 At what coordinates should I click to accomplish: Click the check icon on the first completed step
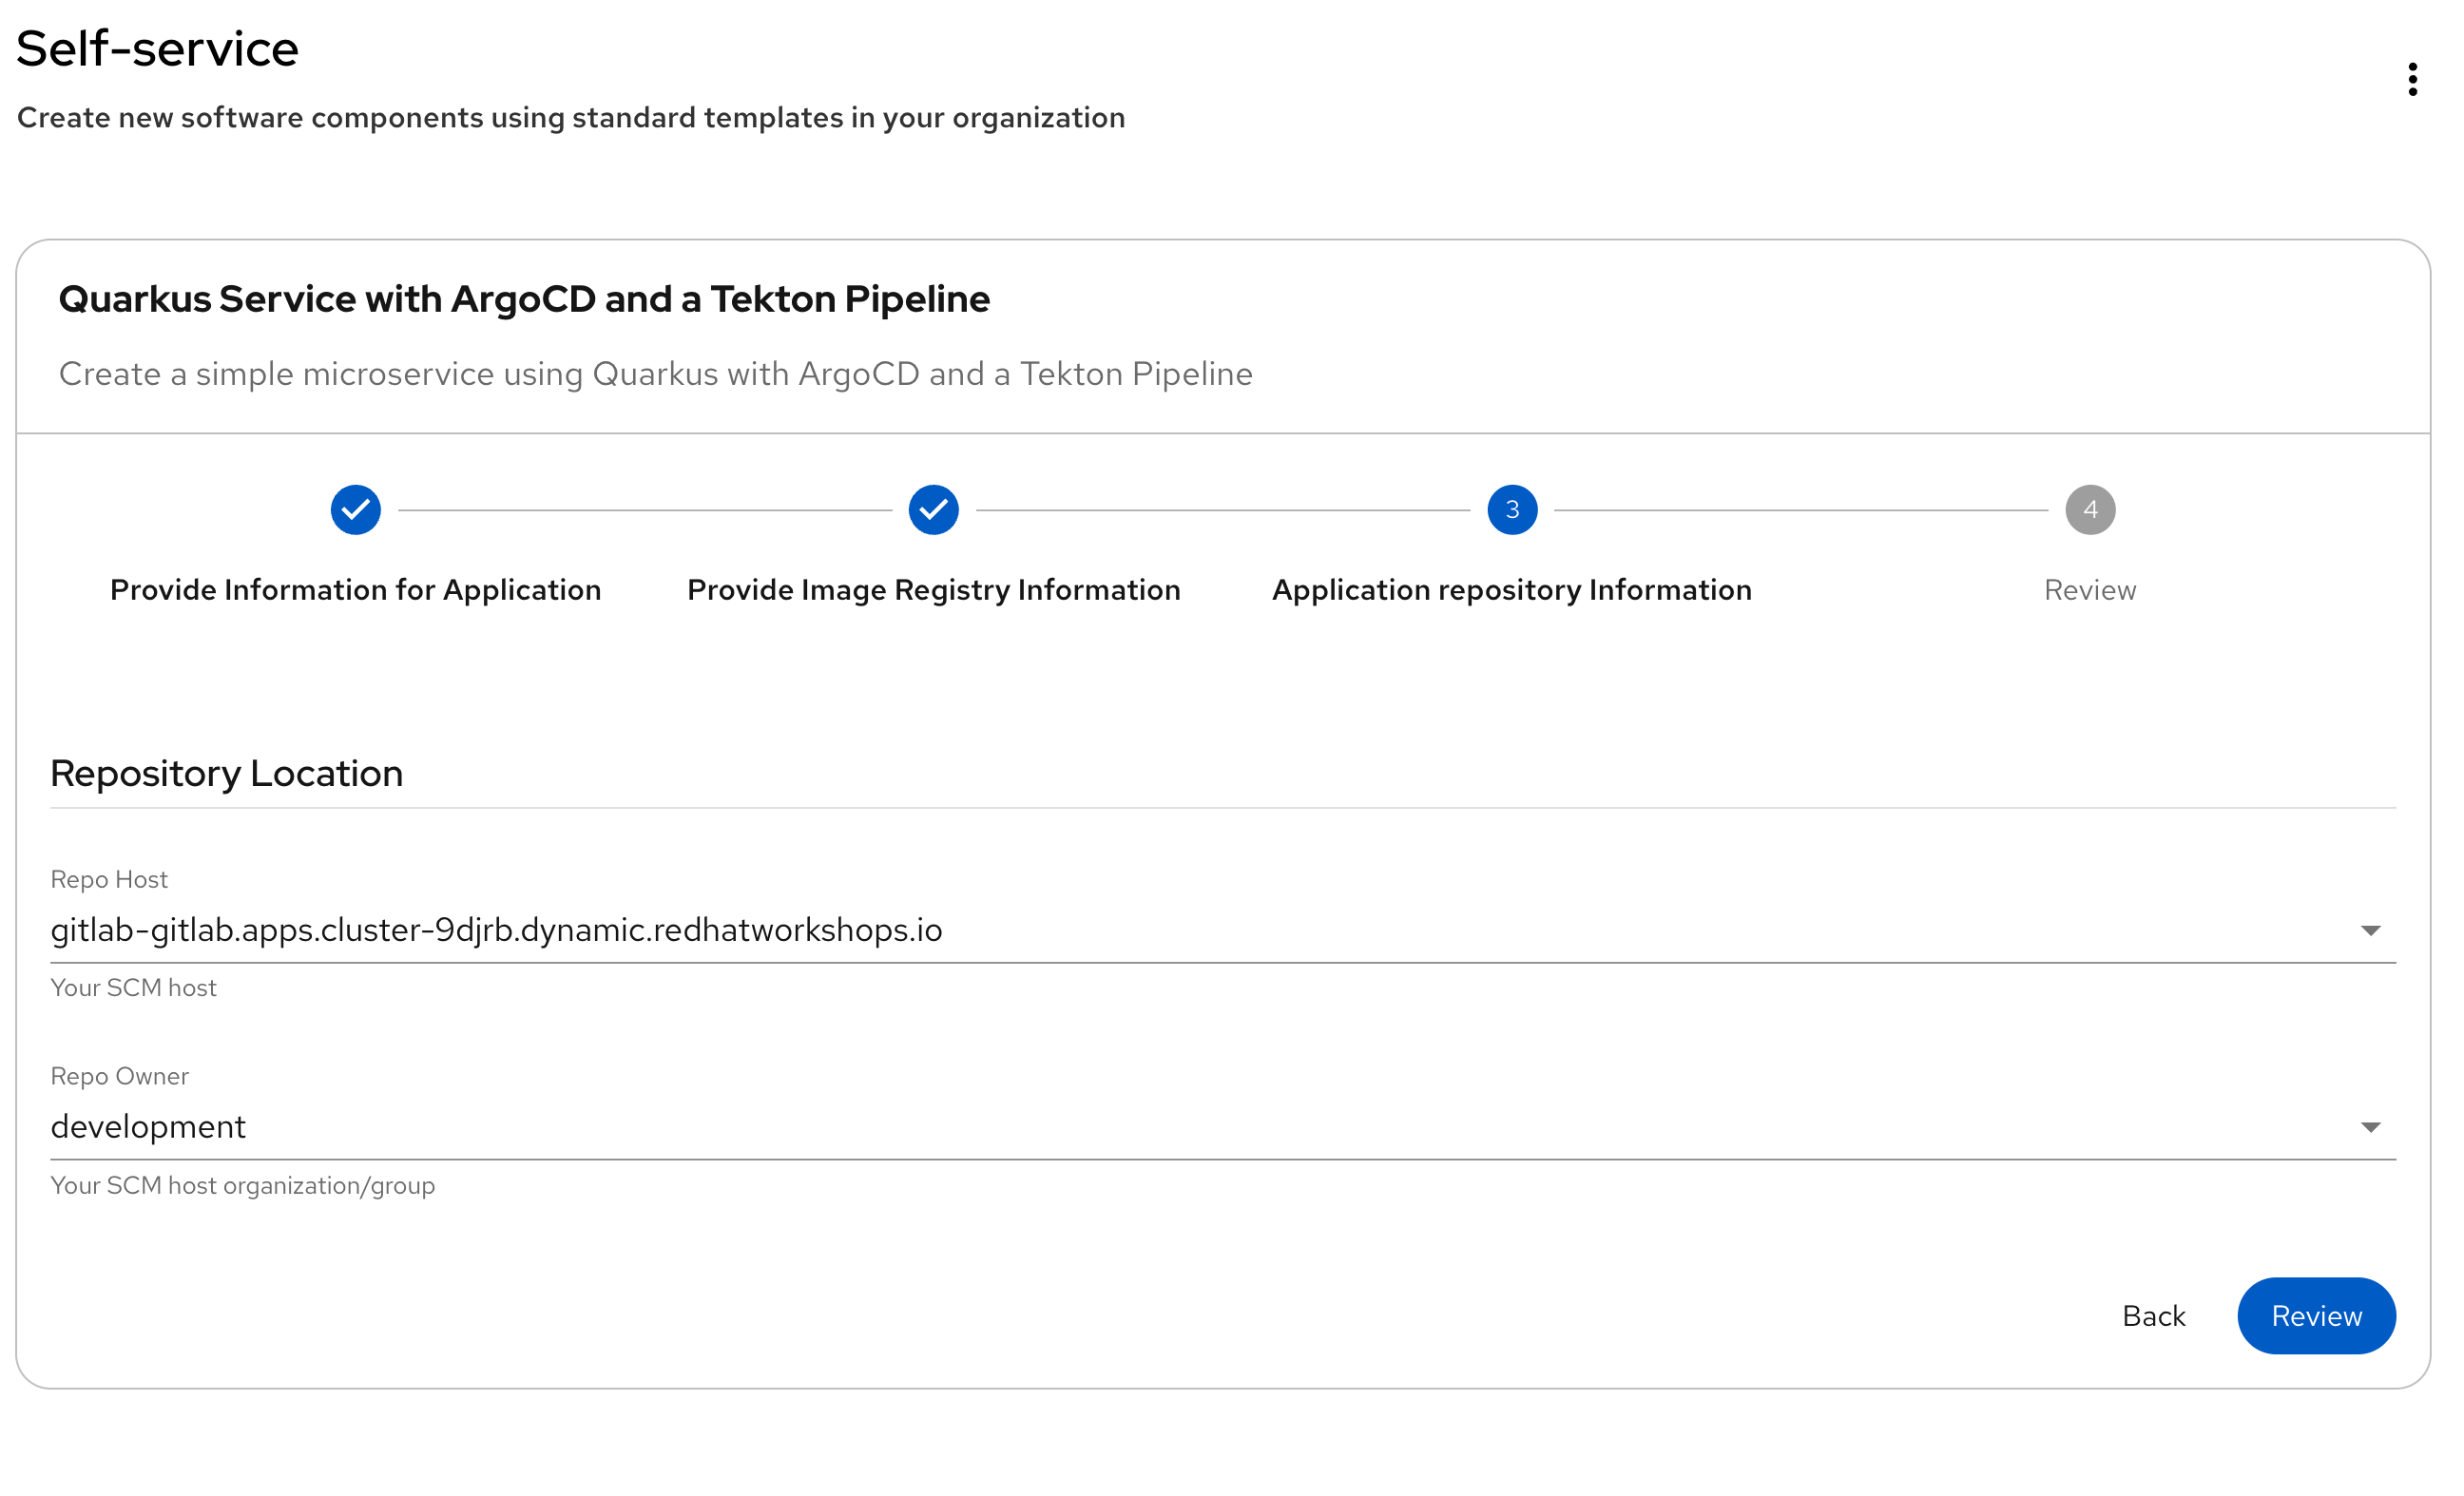[355, 509]
